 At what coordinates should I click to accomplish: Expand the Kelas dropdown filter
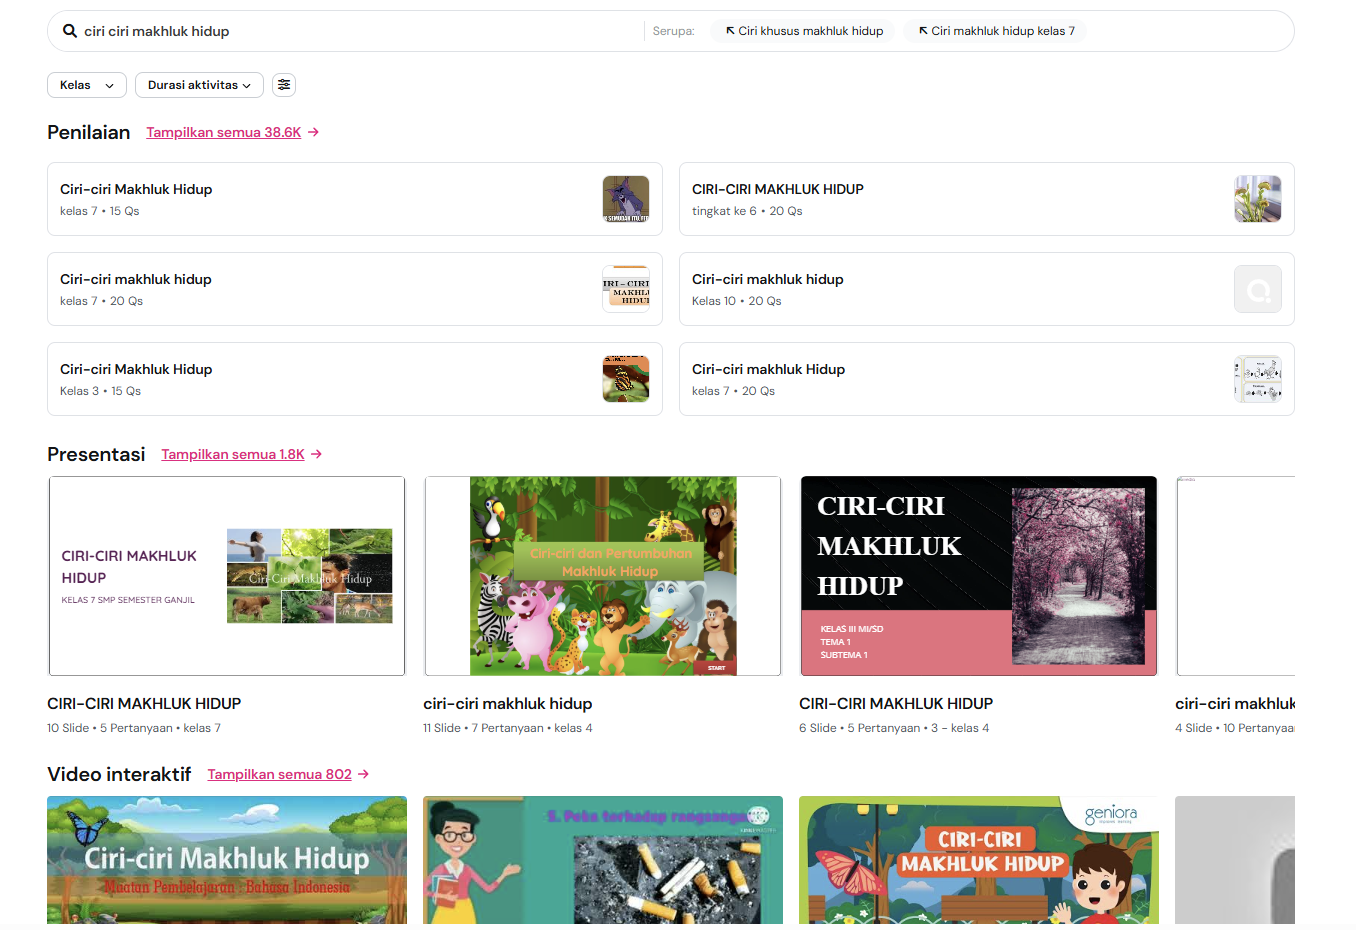[87, 85]
